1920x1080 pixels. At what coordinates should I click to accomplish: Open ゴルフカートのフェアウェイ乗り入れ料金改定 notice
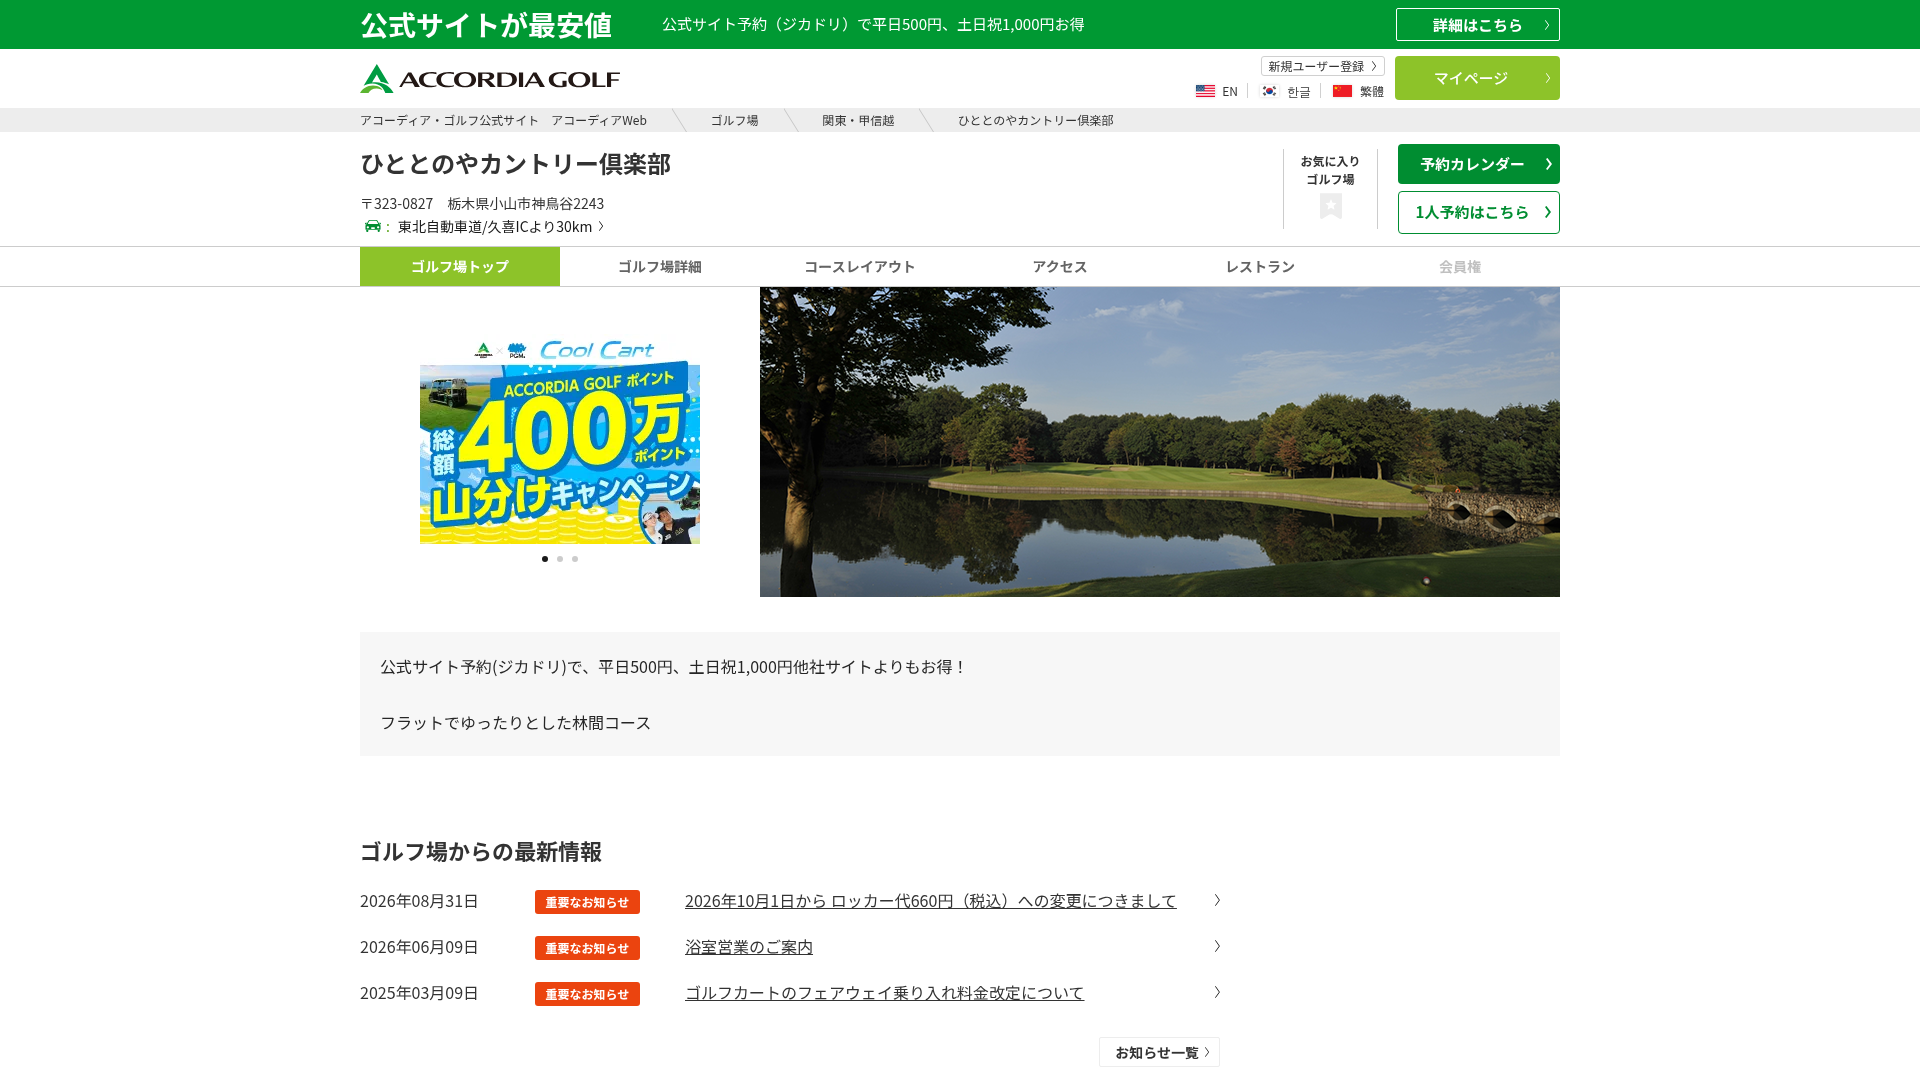[884, 993]
